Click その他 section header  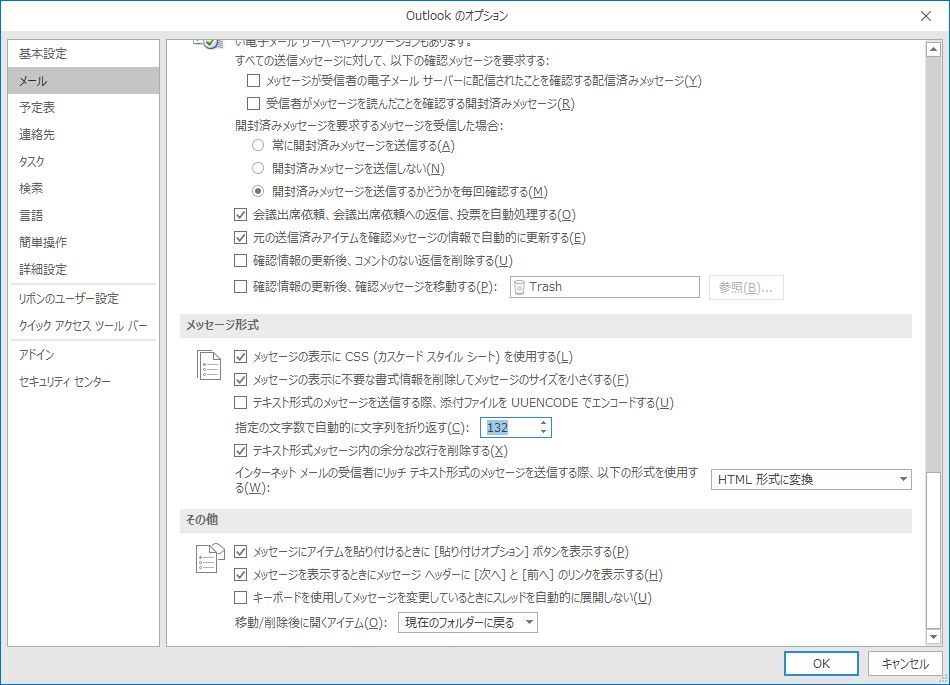546,520
